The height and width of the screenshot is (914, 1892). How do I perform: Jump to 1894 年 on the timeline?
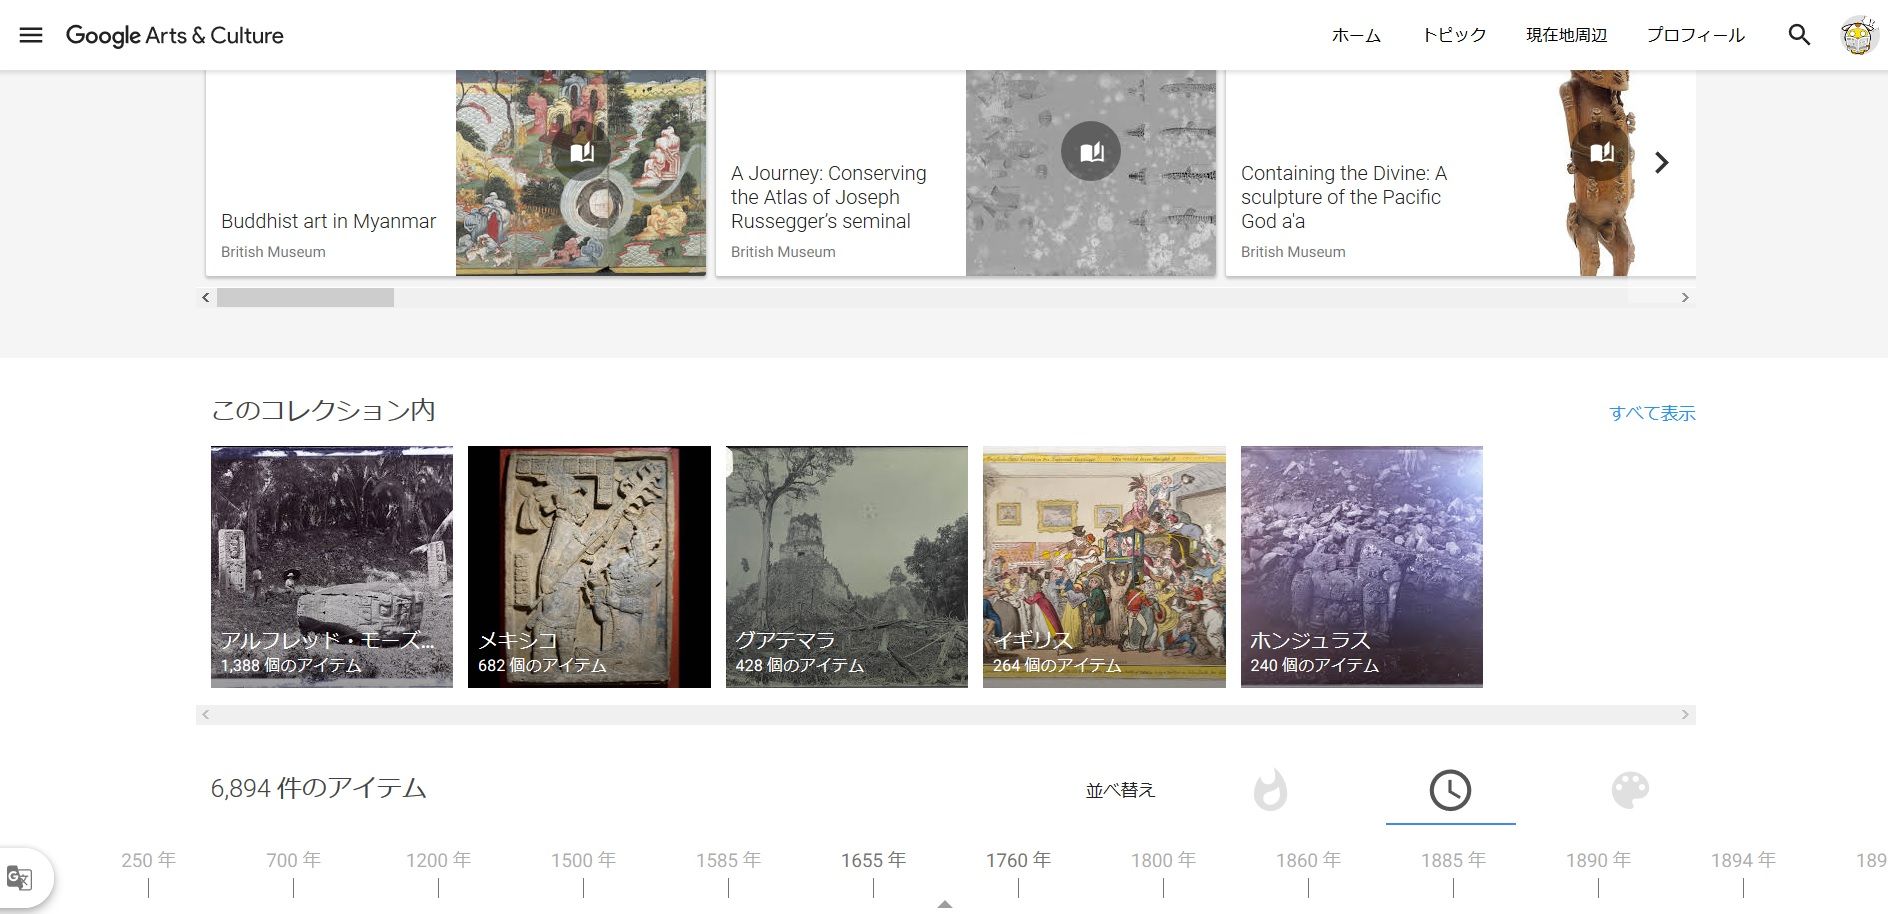coord(1743,860)
